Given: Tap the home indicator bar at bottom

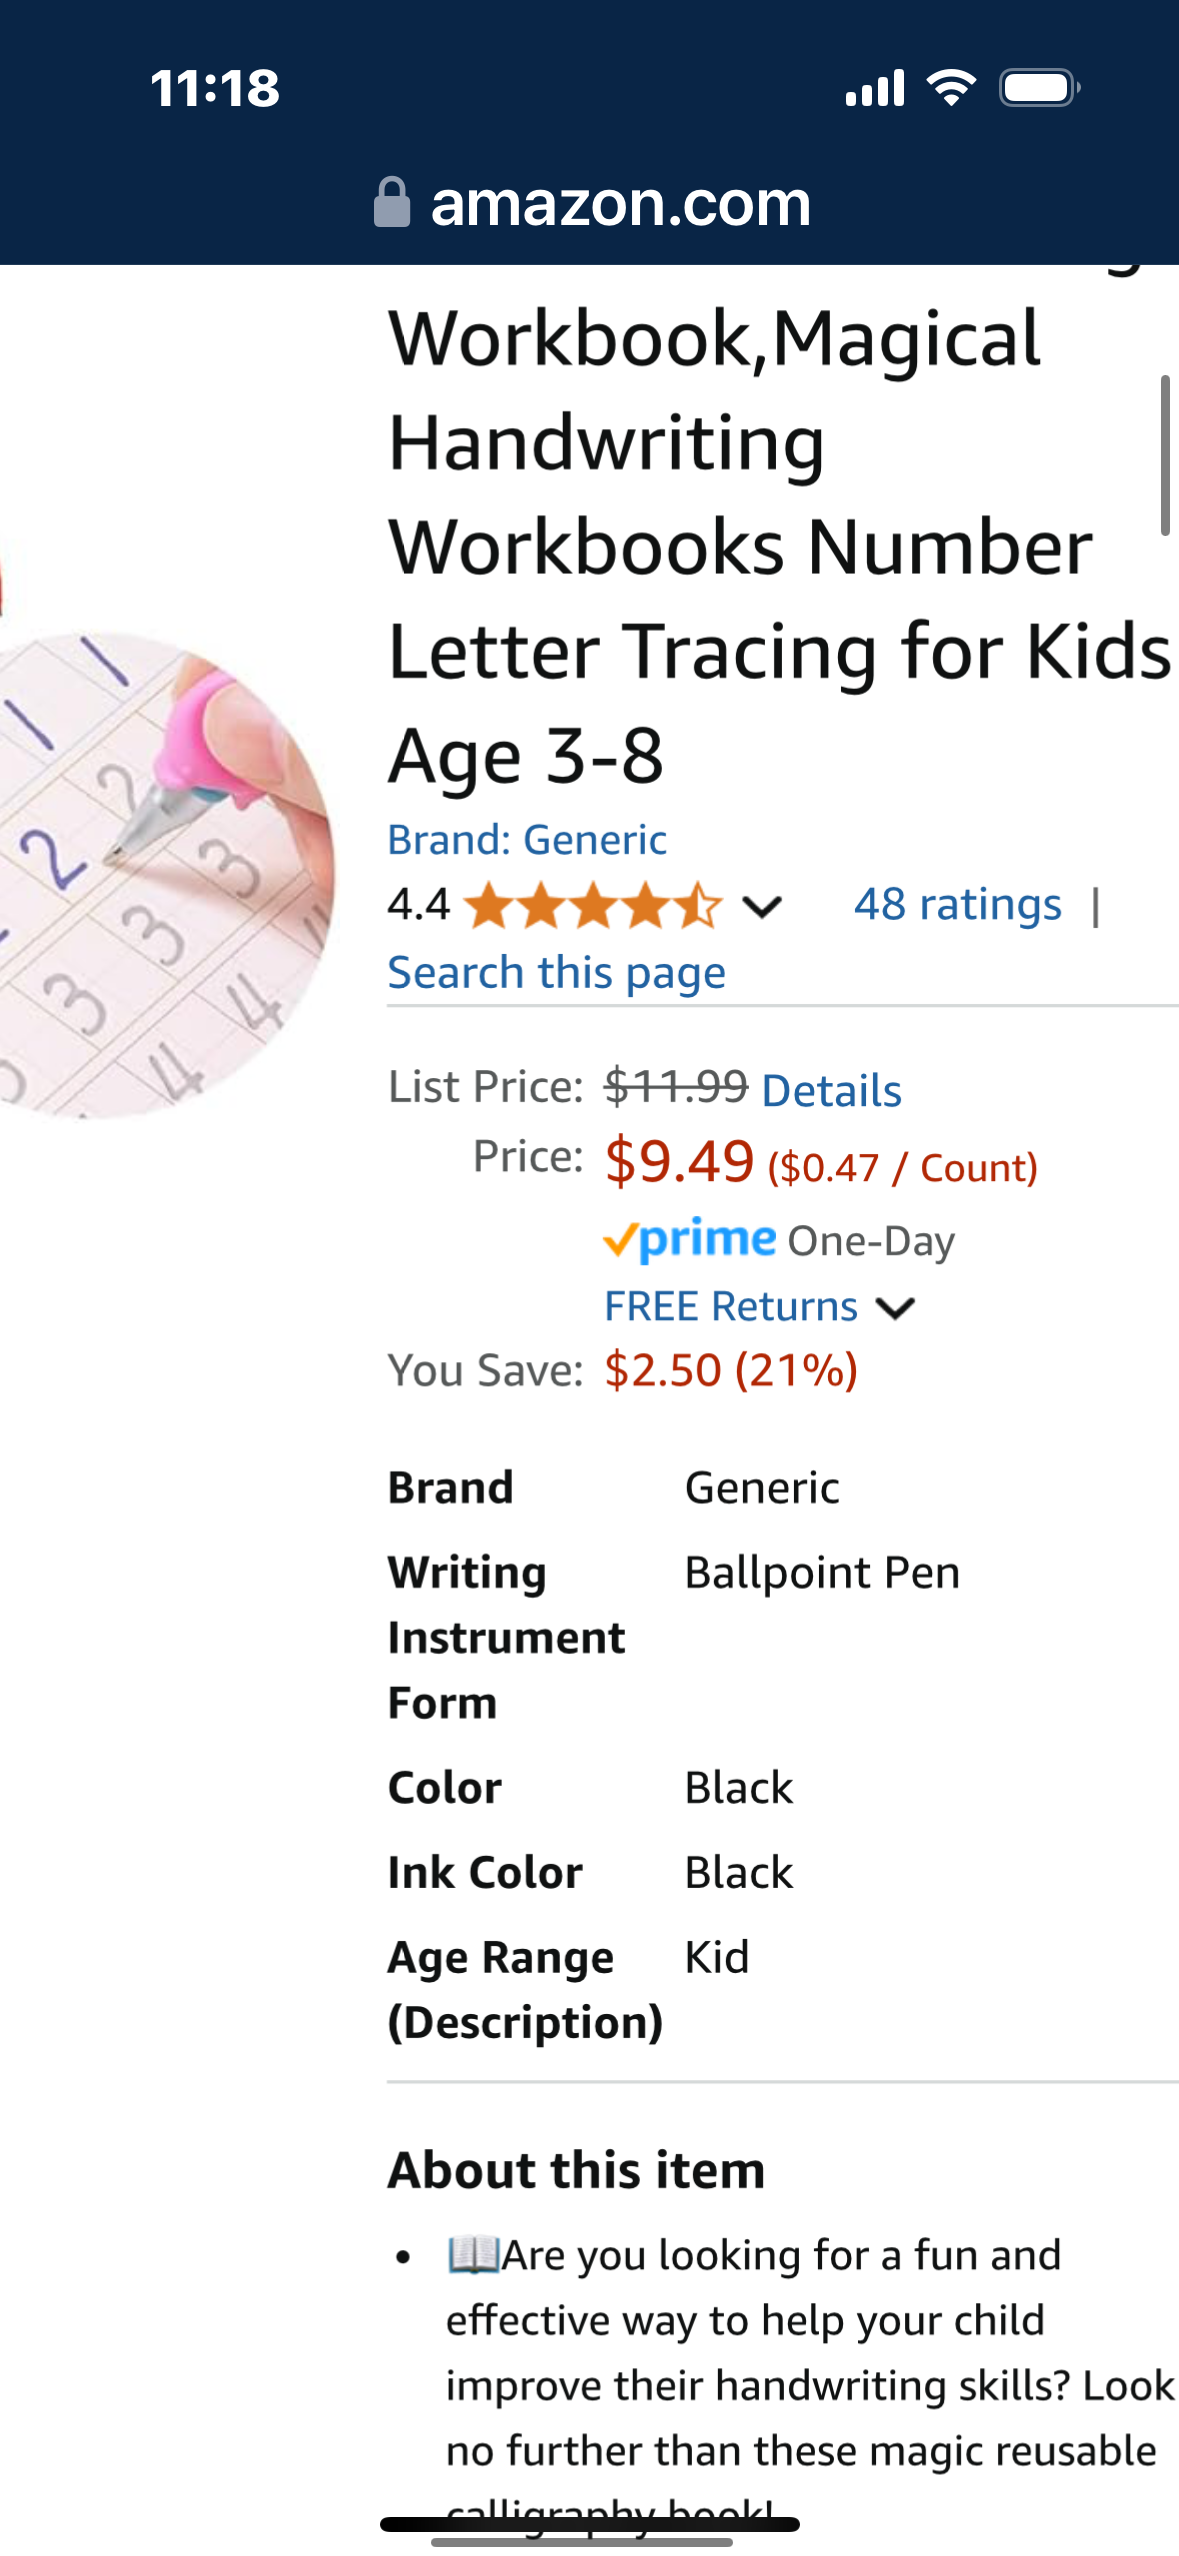Looking at the screenshot, I should click(589, 2524).
